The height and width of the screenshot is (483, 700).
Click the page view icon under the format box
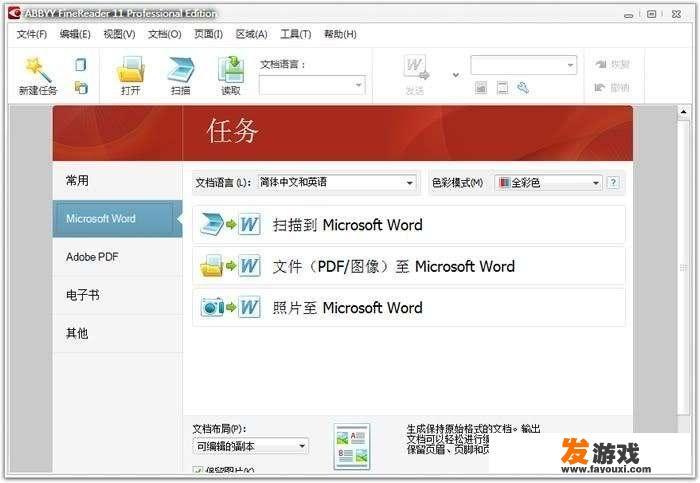(x=502, y=87)
